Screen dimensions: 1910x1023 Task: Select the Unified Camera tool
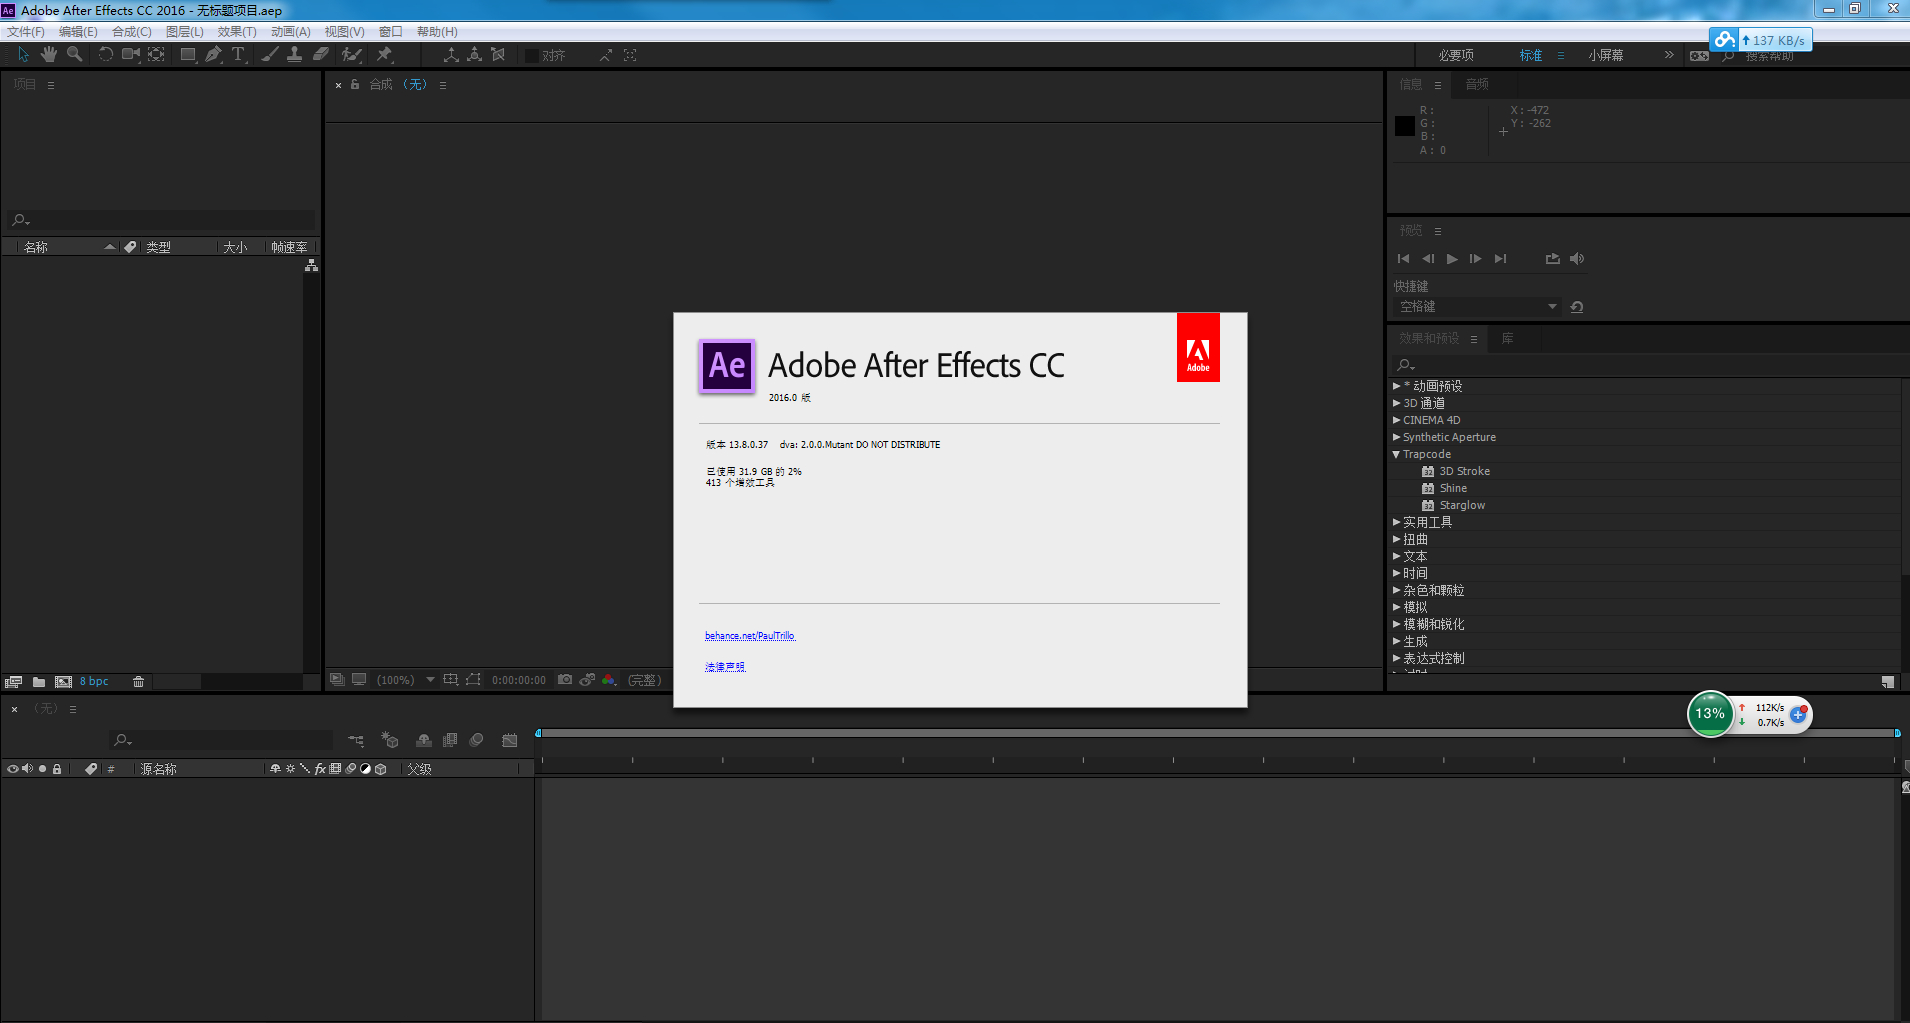click(x=131, y=55)
